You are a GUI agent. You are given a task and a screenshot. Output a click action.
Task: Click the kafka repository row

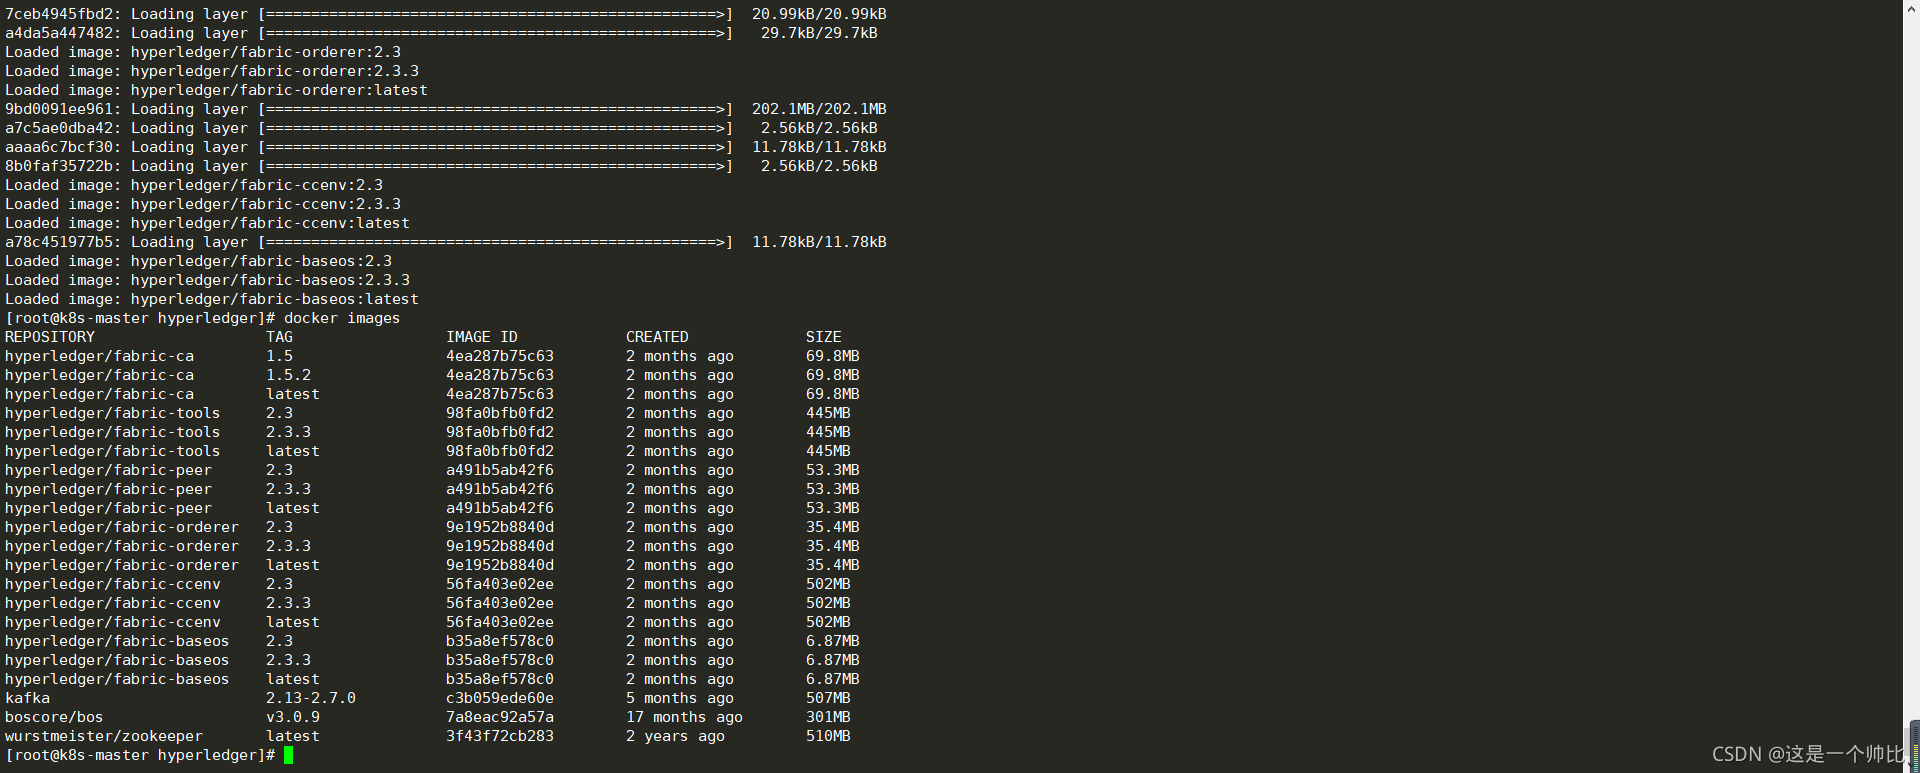[428, 698]
